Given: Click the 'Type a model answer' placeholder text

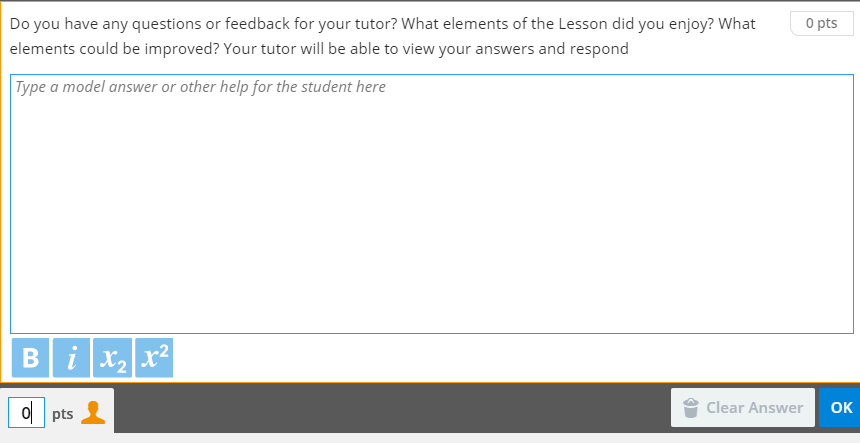Looking at the screenshot, I should [x=201, y=87].
